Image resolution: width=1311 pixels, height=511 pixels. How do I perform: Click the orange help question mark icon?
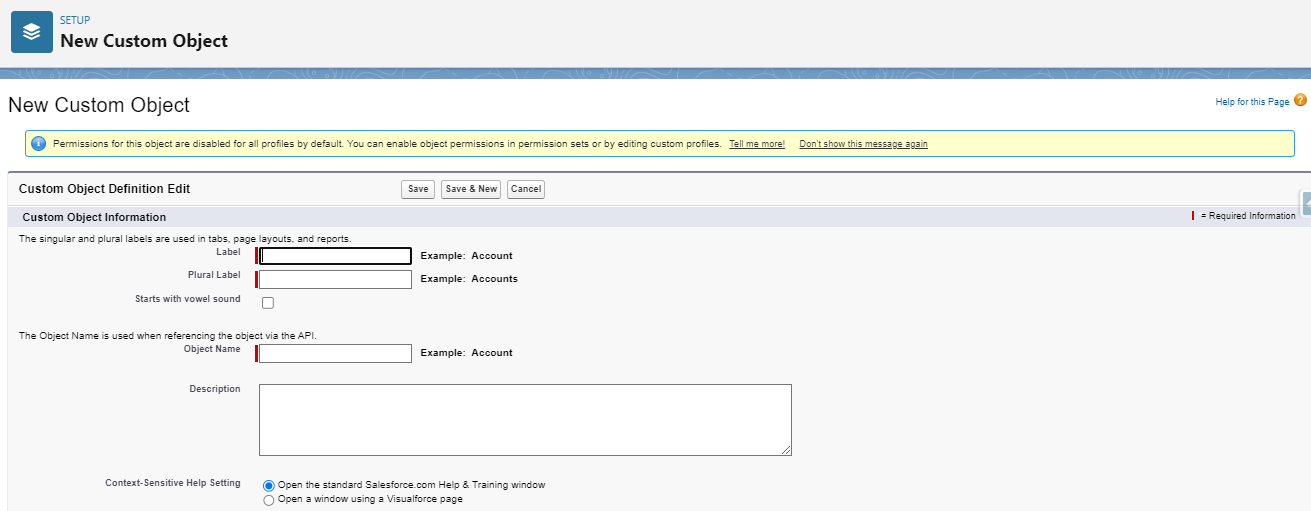coord(1300,100)
